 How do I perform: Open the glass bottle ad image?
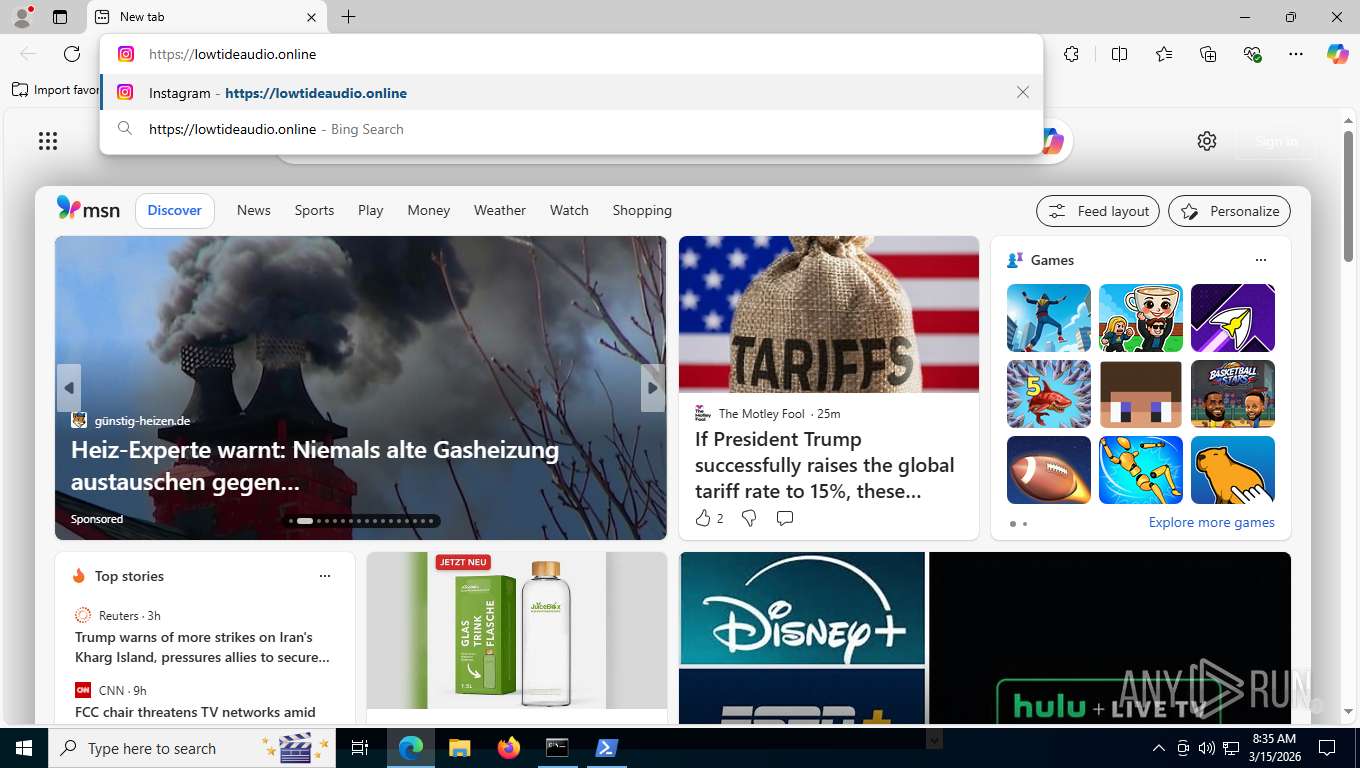pos(517,630)
